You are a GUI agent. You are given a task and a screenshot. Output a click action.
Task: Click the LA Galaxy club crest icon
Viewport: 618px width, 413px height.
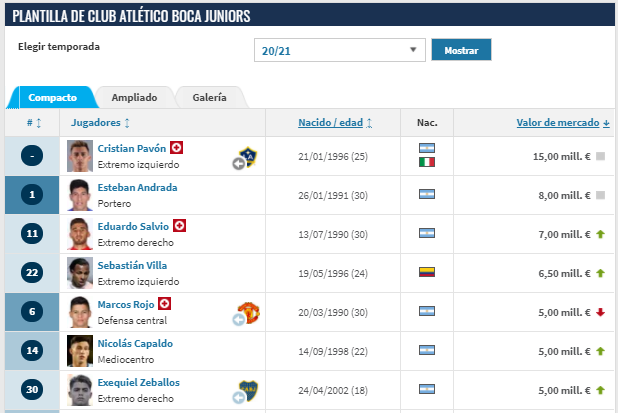tap(248, 157)
